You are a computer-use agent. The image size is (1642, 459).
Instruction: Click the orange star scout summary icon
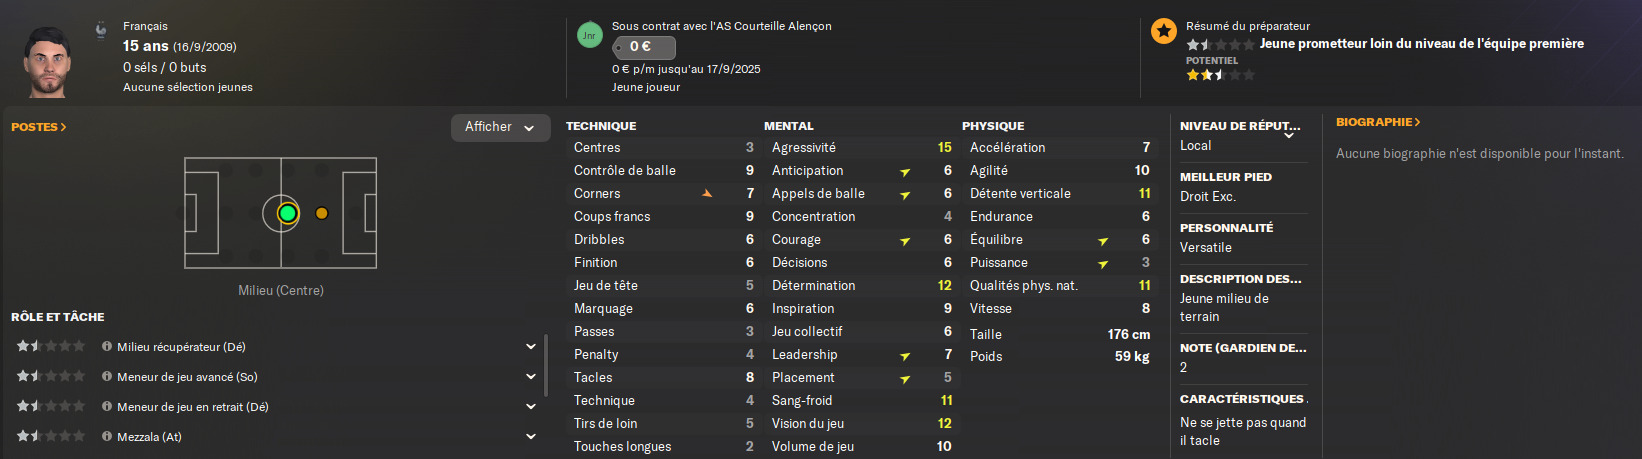click(1164, 31)
